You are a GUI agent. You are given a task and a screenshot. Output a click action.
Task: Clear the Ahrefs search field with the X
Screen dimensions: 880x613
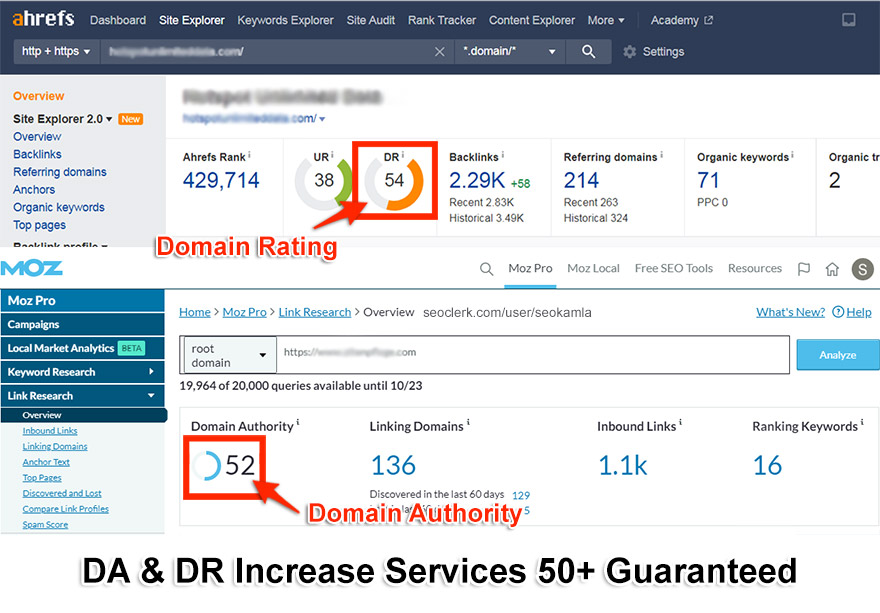coord(439,51)
